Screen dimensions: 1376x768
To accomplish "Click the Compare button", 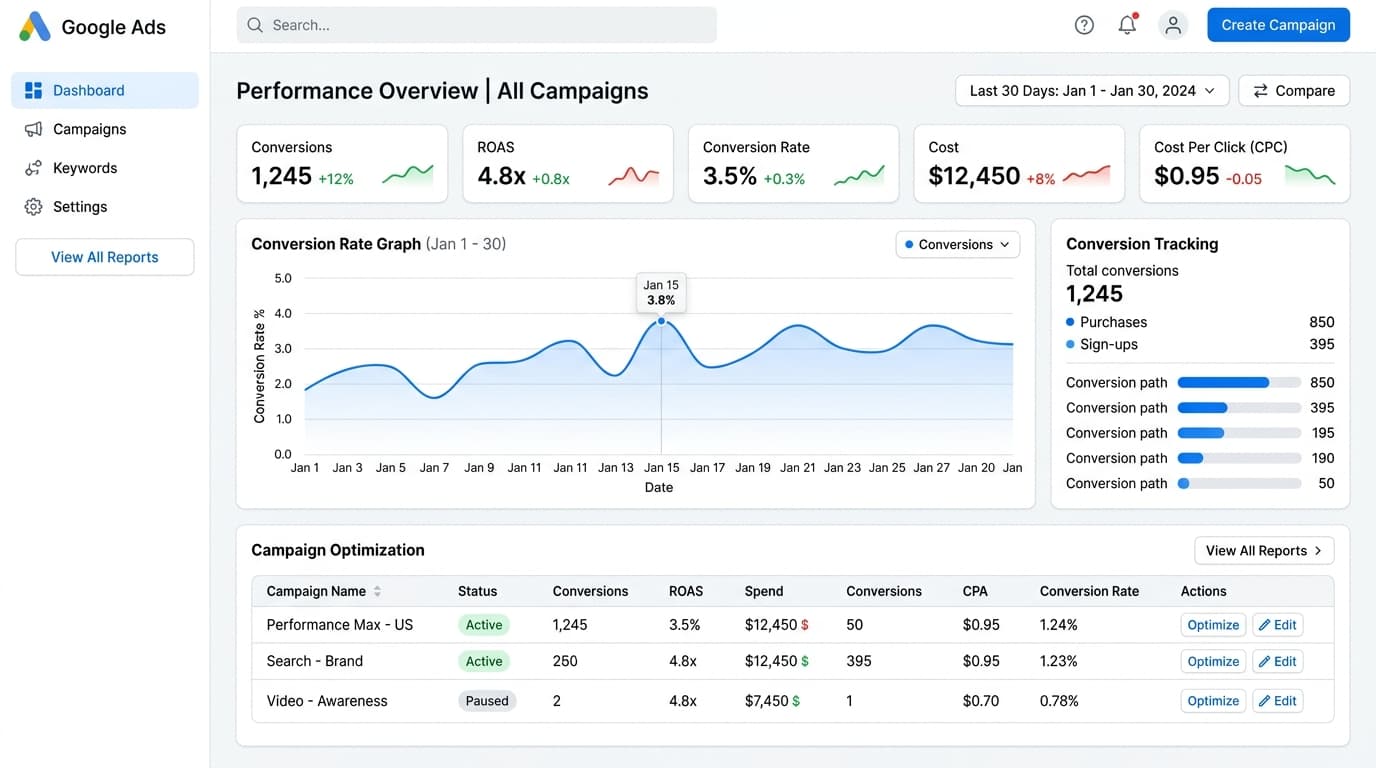I will coord(1294,91).
